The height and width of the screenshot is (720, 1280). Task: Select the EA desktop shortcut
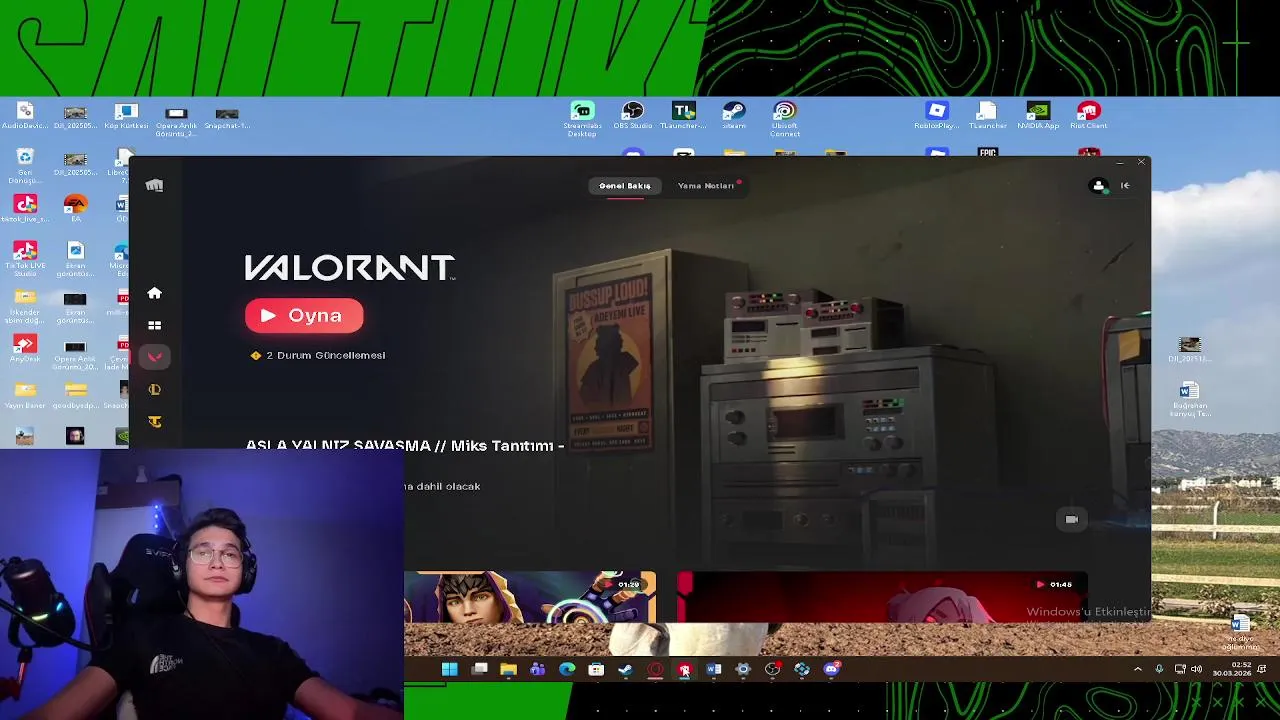click(x=75, y=209)
